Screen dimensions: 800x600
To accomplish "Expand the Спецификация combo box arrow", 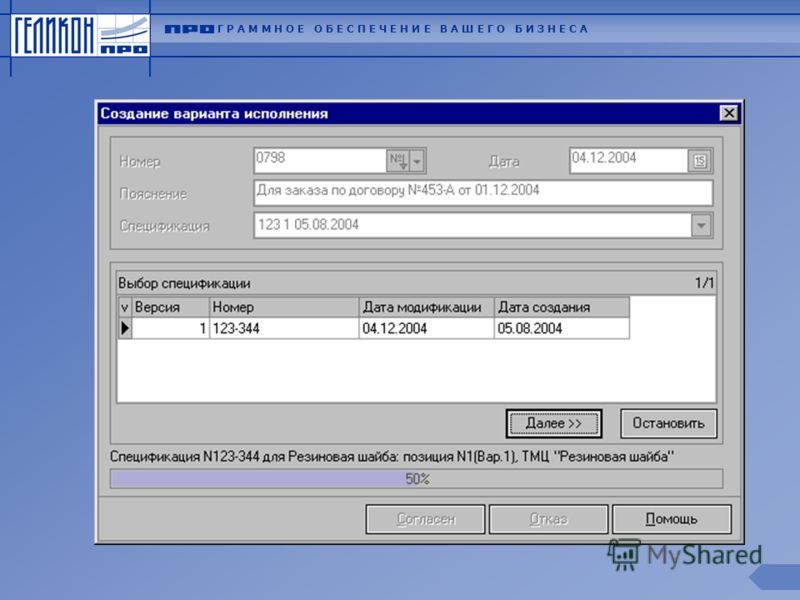I will tap(701, 225).
